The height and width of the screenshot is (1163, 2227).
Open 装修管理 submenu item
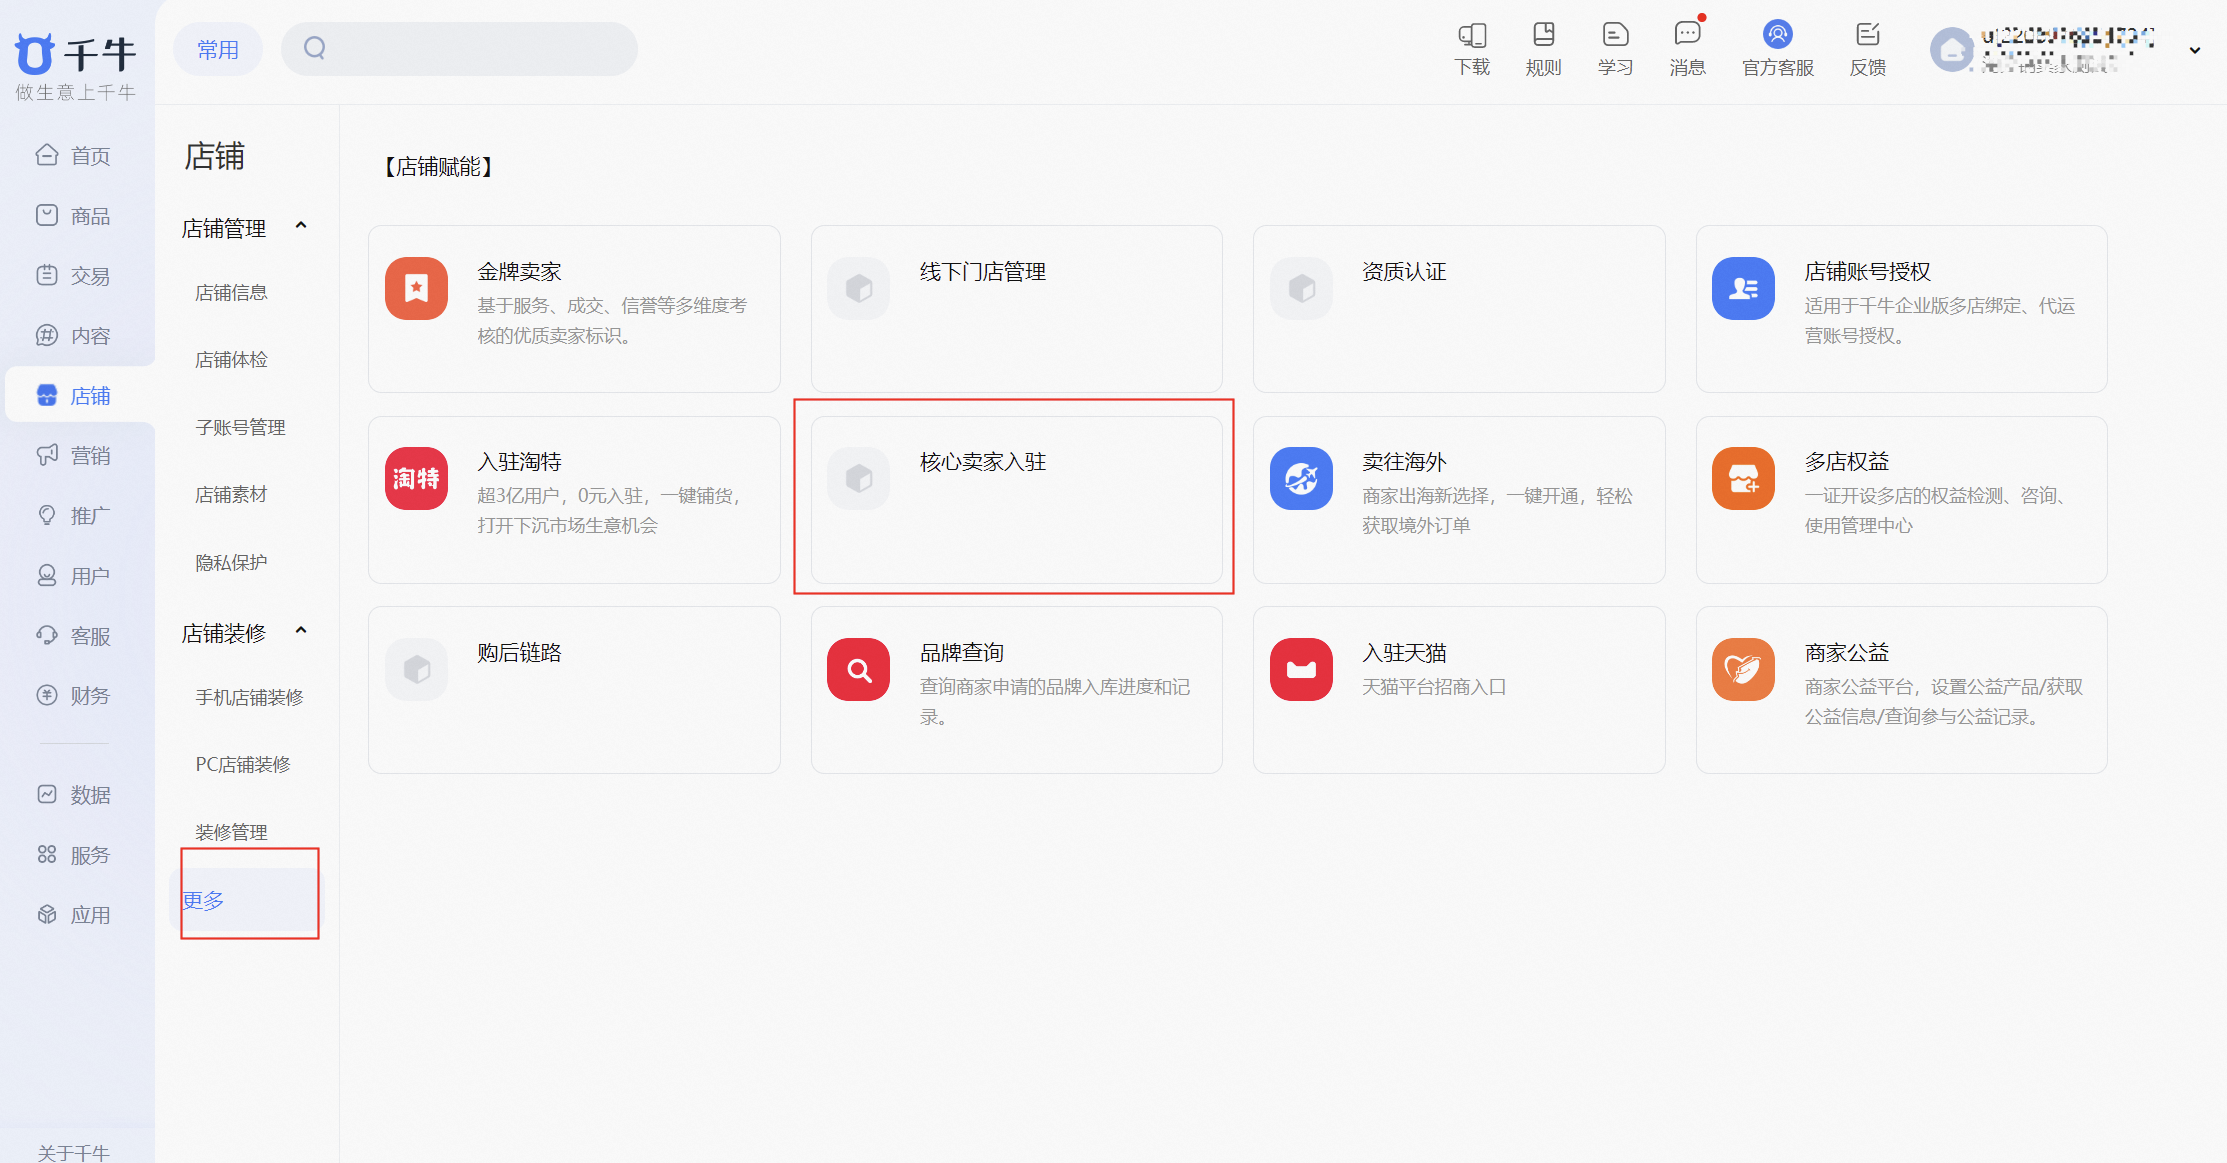tap(231, 833)
